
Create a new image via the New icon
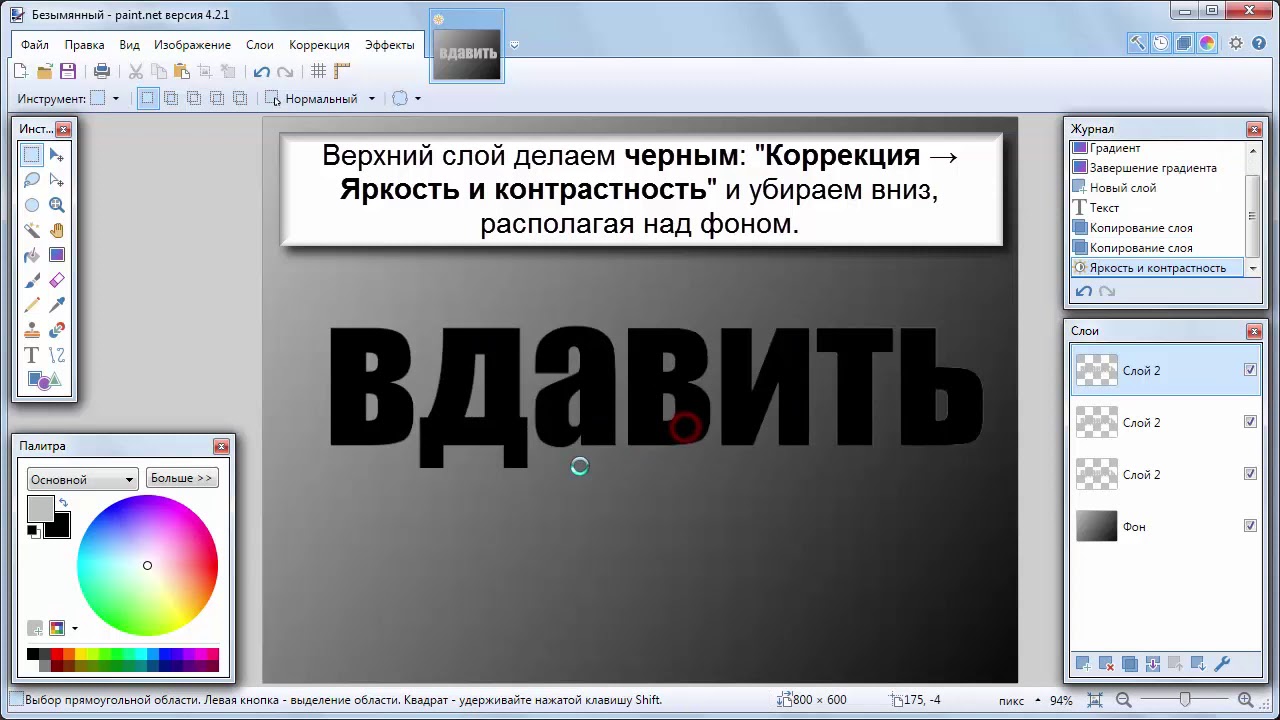(x=21, y=71)
